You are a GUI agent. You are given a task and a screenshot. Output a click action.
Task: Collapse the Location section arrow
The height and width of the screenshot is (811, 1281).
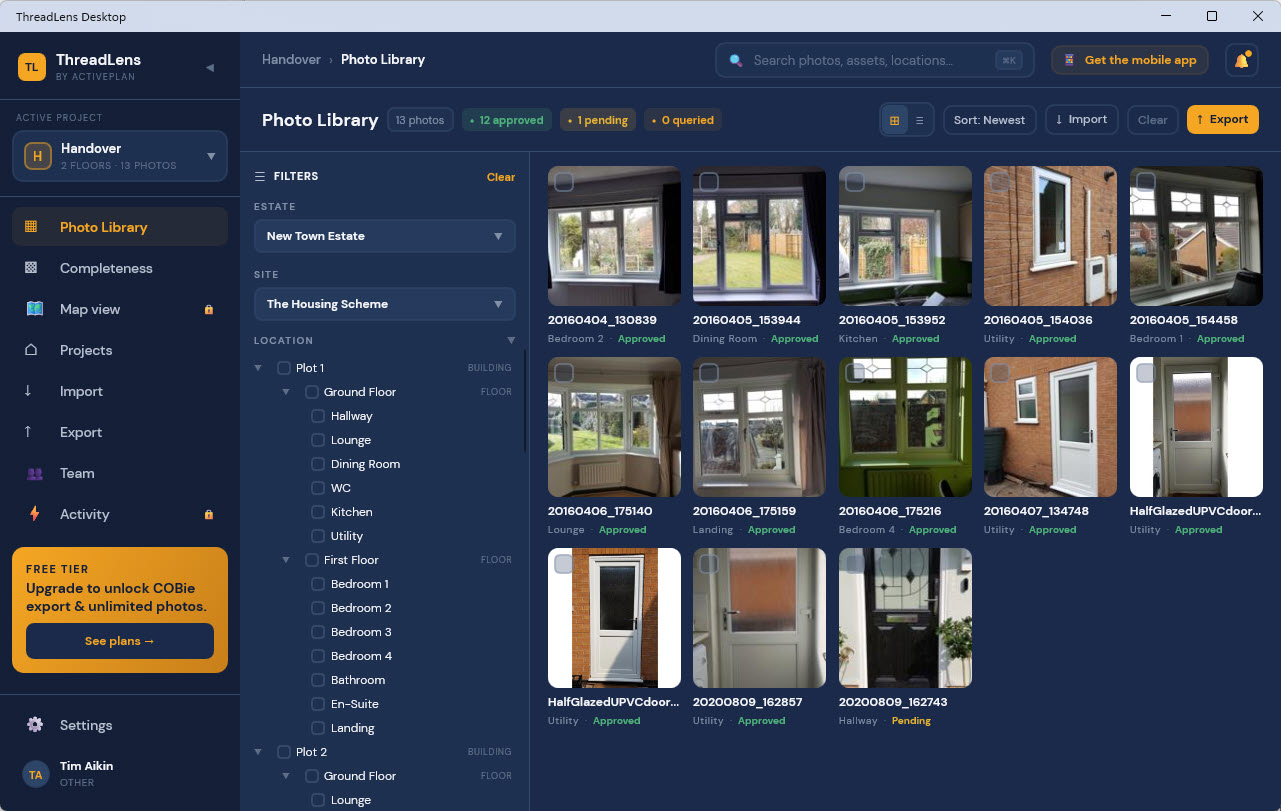(x=511, y=341)
